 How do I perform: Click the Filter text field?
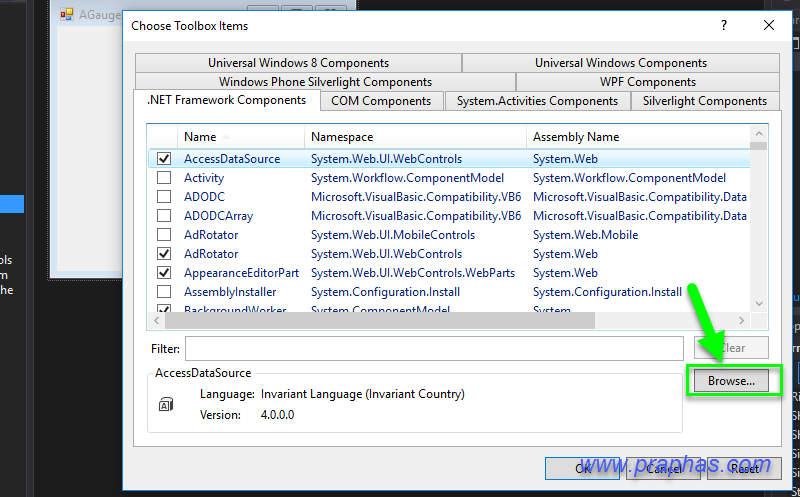point(434,349)
